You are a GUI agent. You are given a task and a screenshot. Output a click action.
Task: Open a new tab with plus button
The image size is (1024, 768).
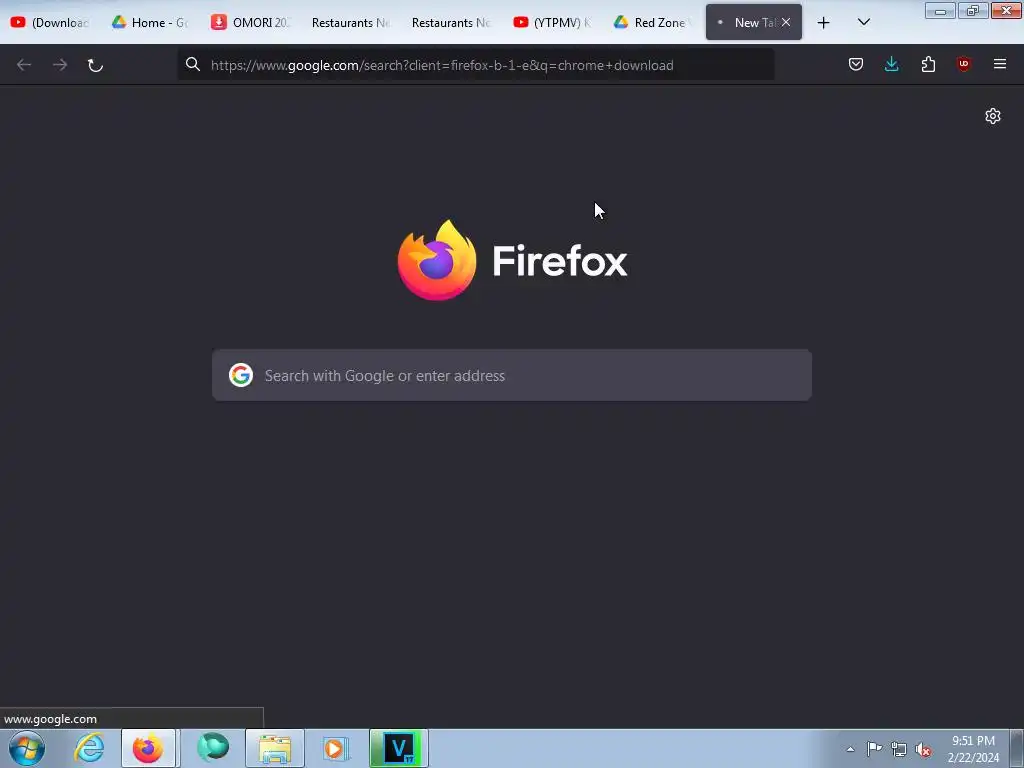pos(824,23)
